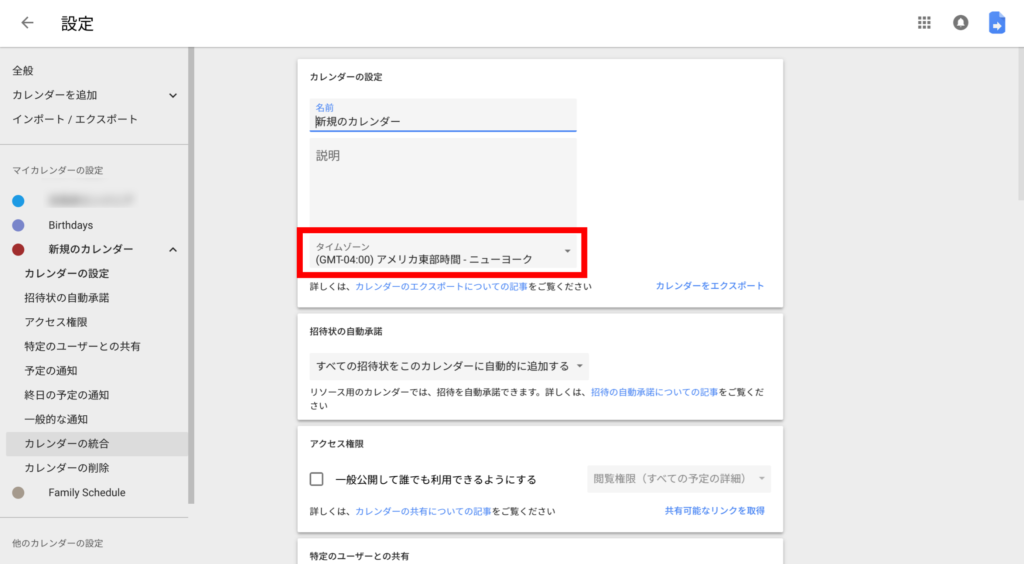This screenshot has height=564, width=1024.
Task: Open the タイムゾーン dropdown
Action: point(443,252)
